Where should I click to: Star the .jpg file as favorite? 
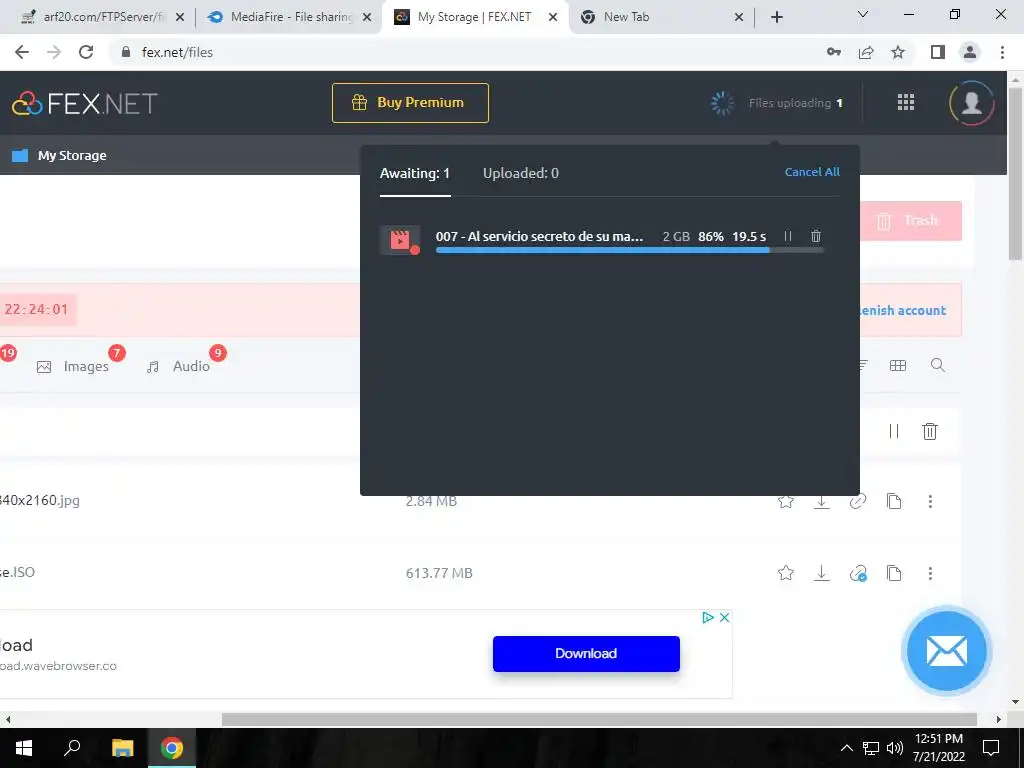(786, 501)
